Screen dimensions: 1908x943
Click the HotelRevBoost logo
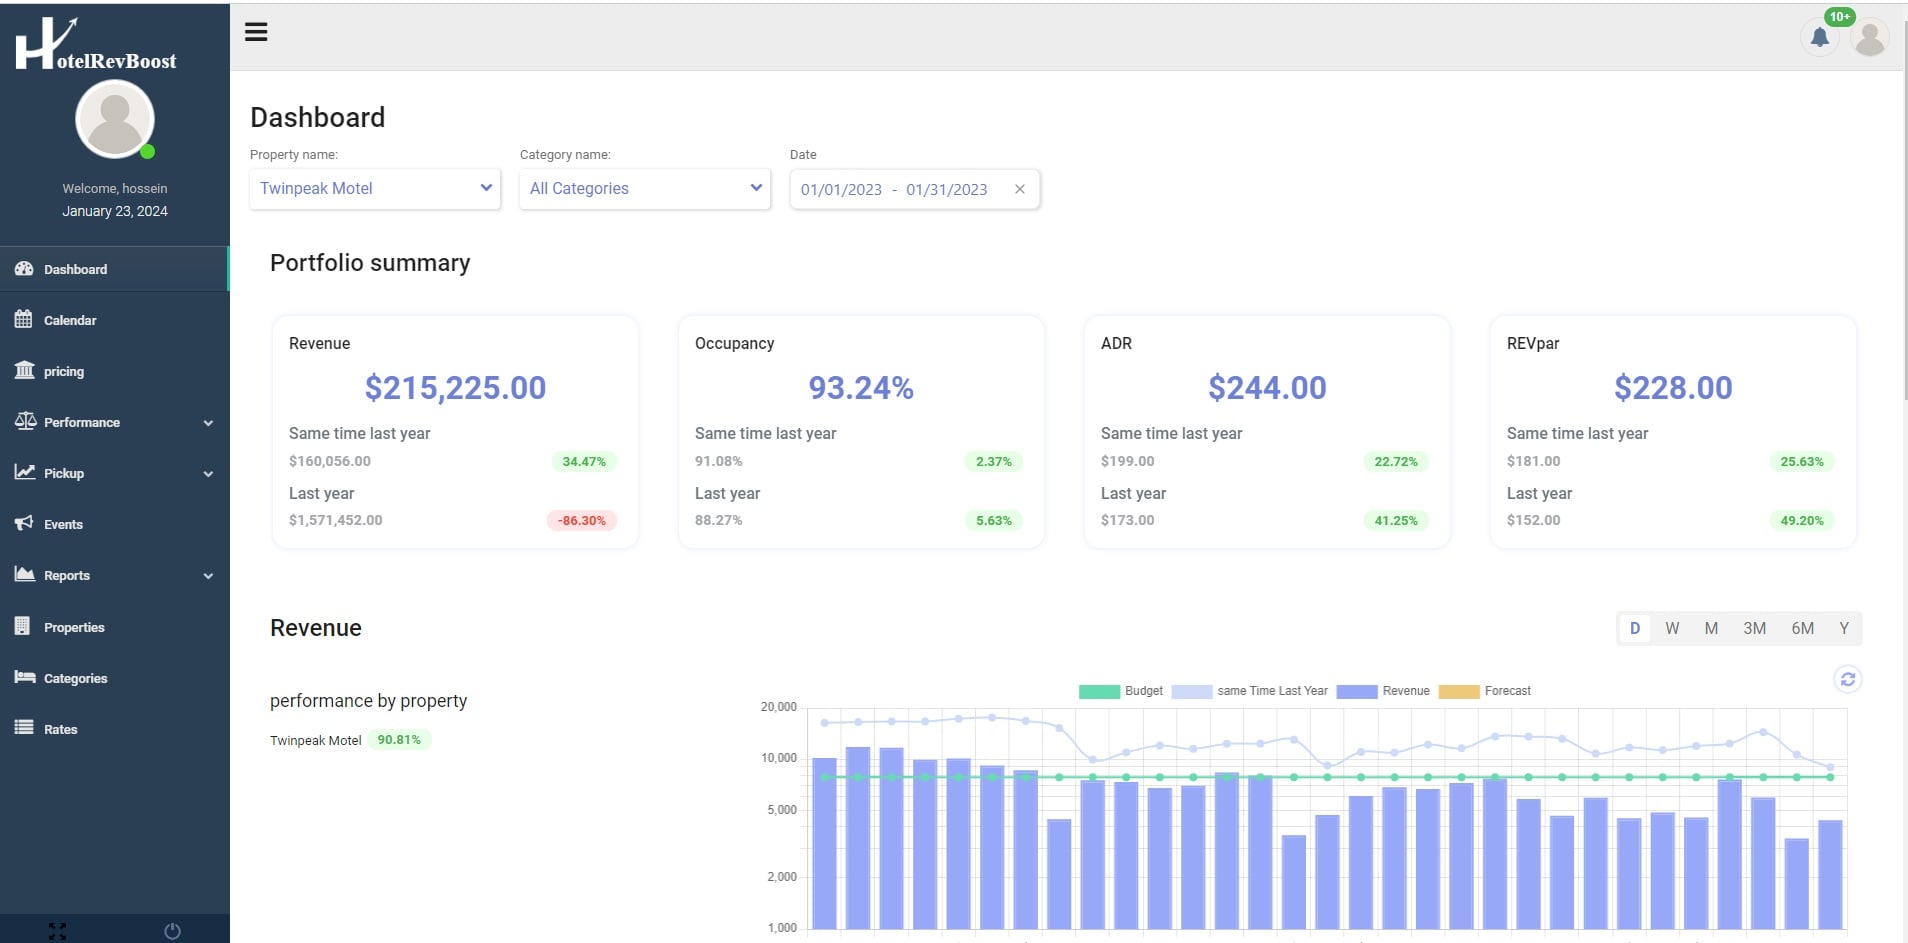pos(96,45)
